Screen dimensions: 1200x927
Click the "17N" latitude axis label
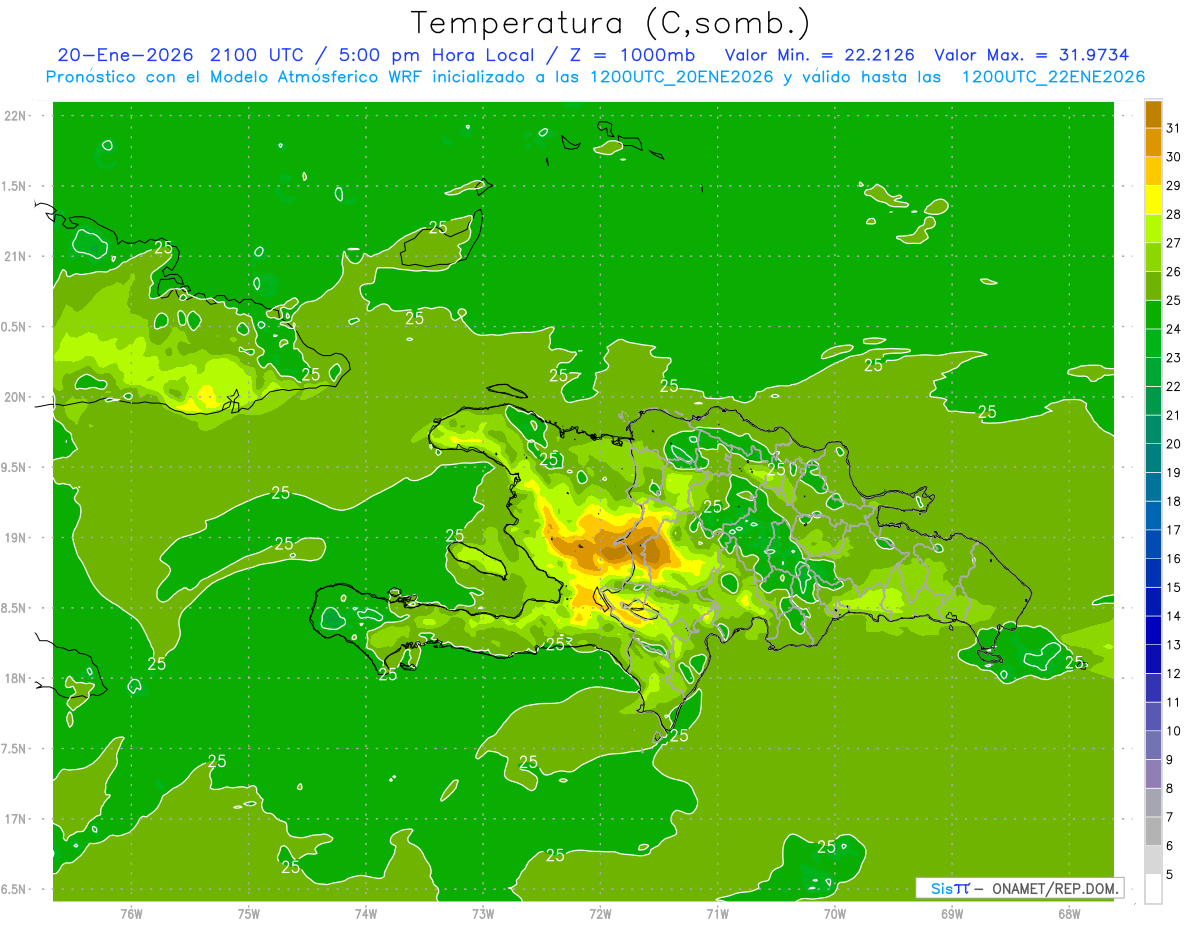pyautogui.click(x=15, y=820)
